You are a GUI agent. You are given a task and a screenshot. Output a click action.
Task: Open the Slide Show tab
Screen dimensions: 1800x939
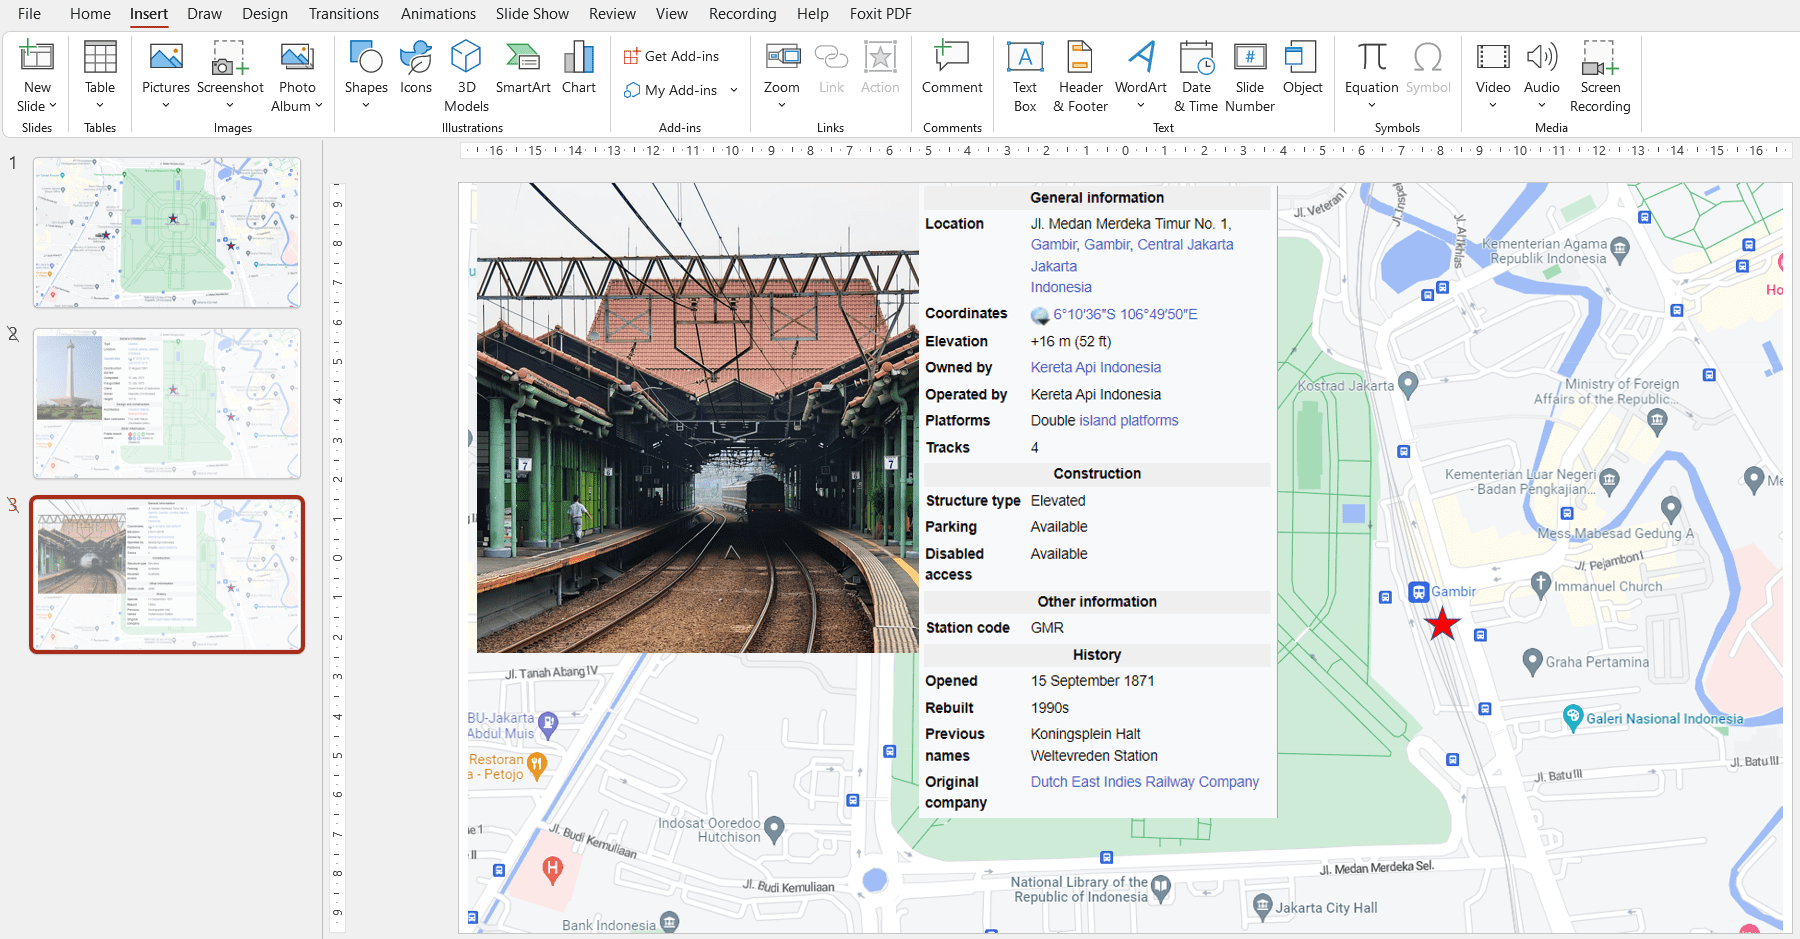click(x=532, y=14)
